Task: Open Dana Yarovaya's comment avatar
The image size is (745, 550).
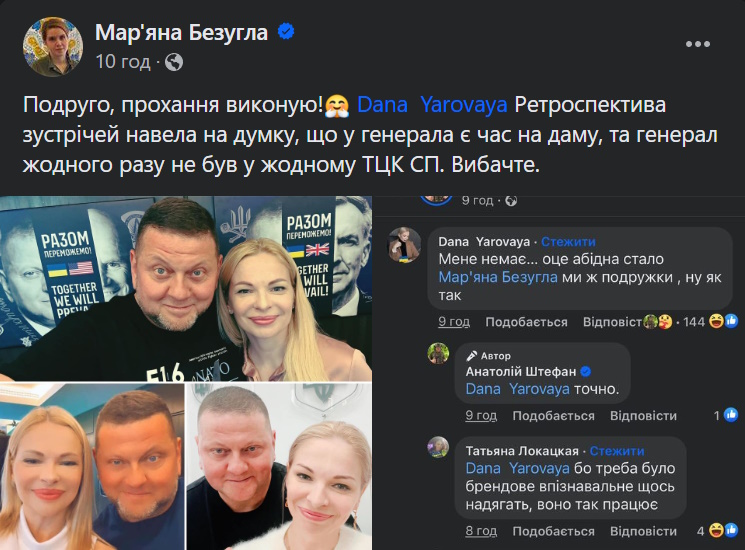Action: coord(404,245)
